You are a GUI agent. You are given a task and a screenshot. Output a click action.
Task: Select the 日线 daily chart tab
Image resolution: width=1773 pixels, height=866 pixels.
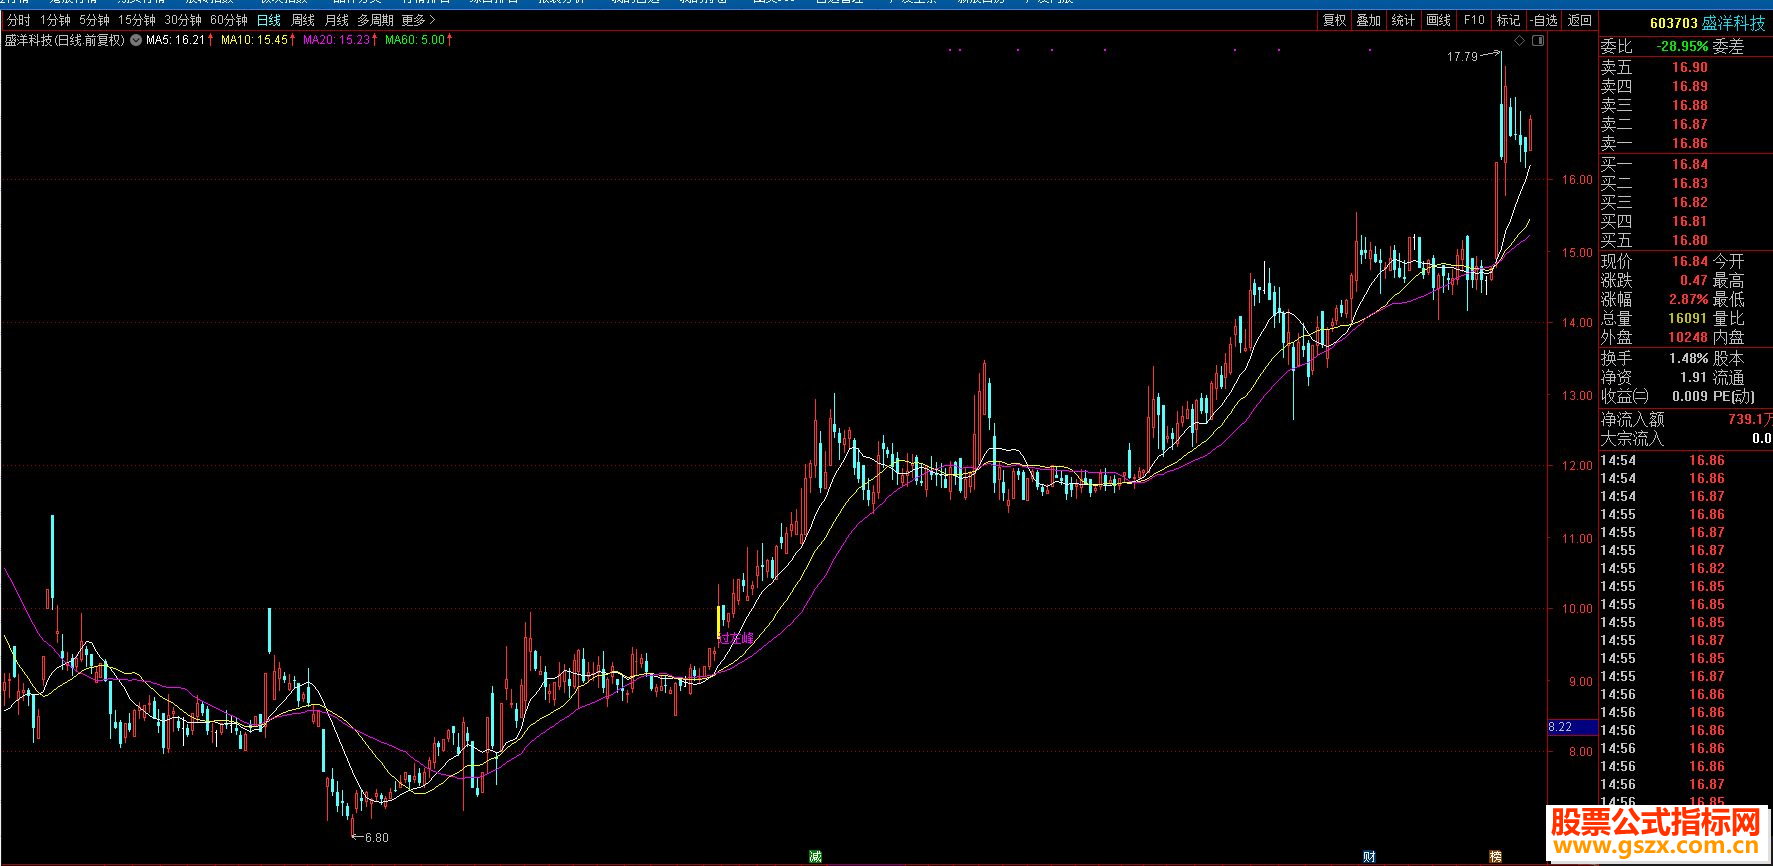click(269, 20)
